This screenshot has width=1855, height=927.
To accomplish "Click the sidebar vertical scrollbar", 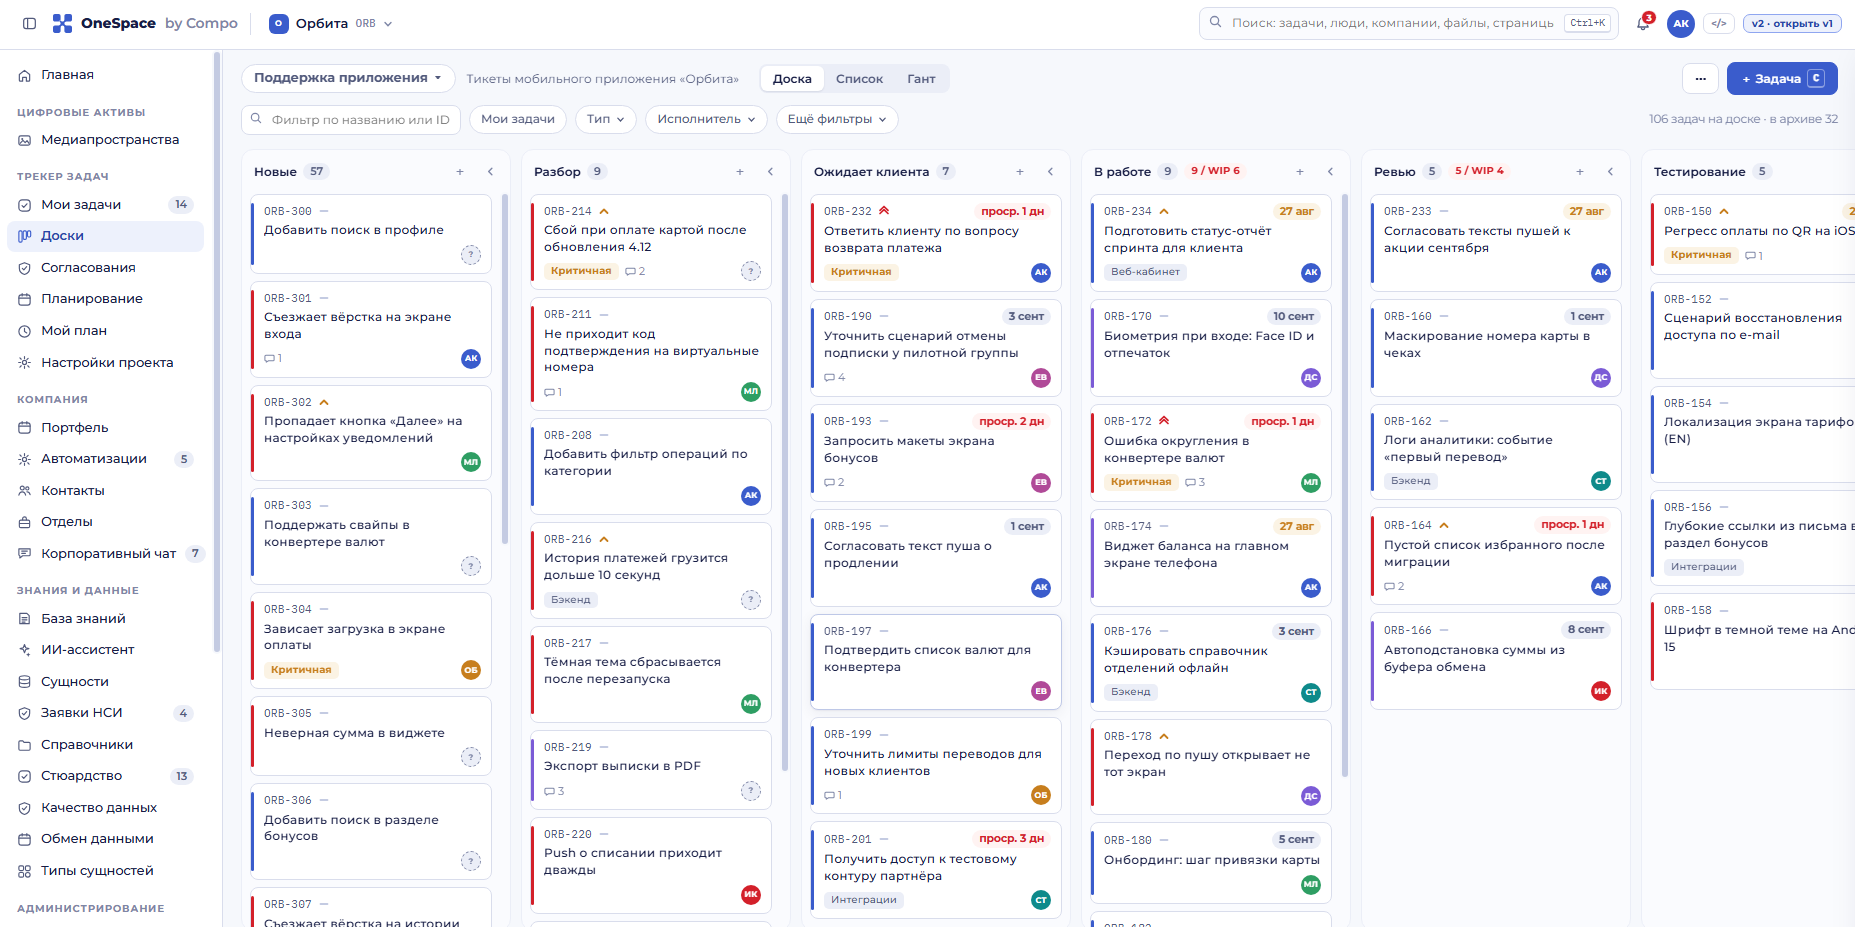I will click(x=216, y=350).
